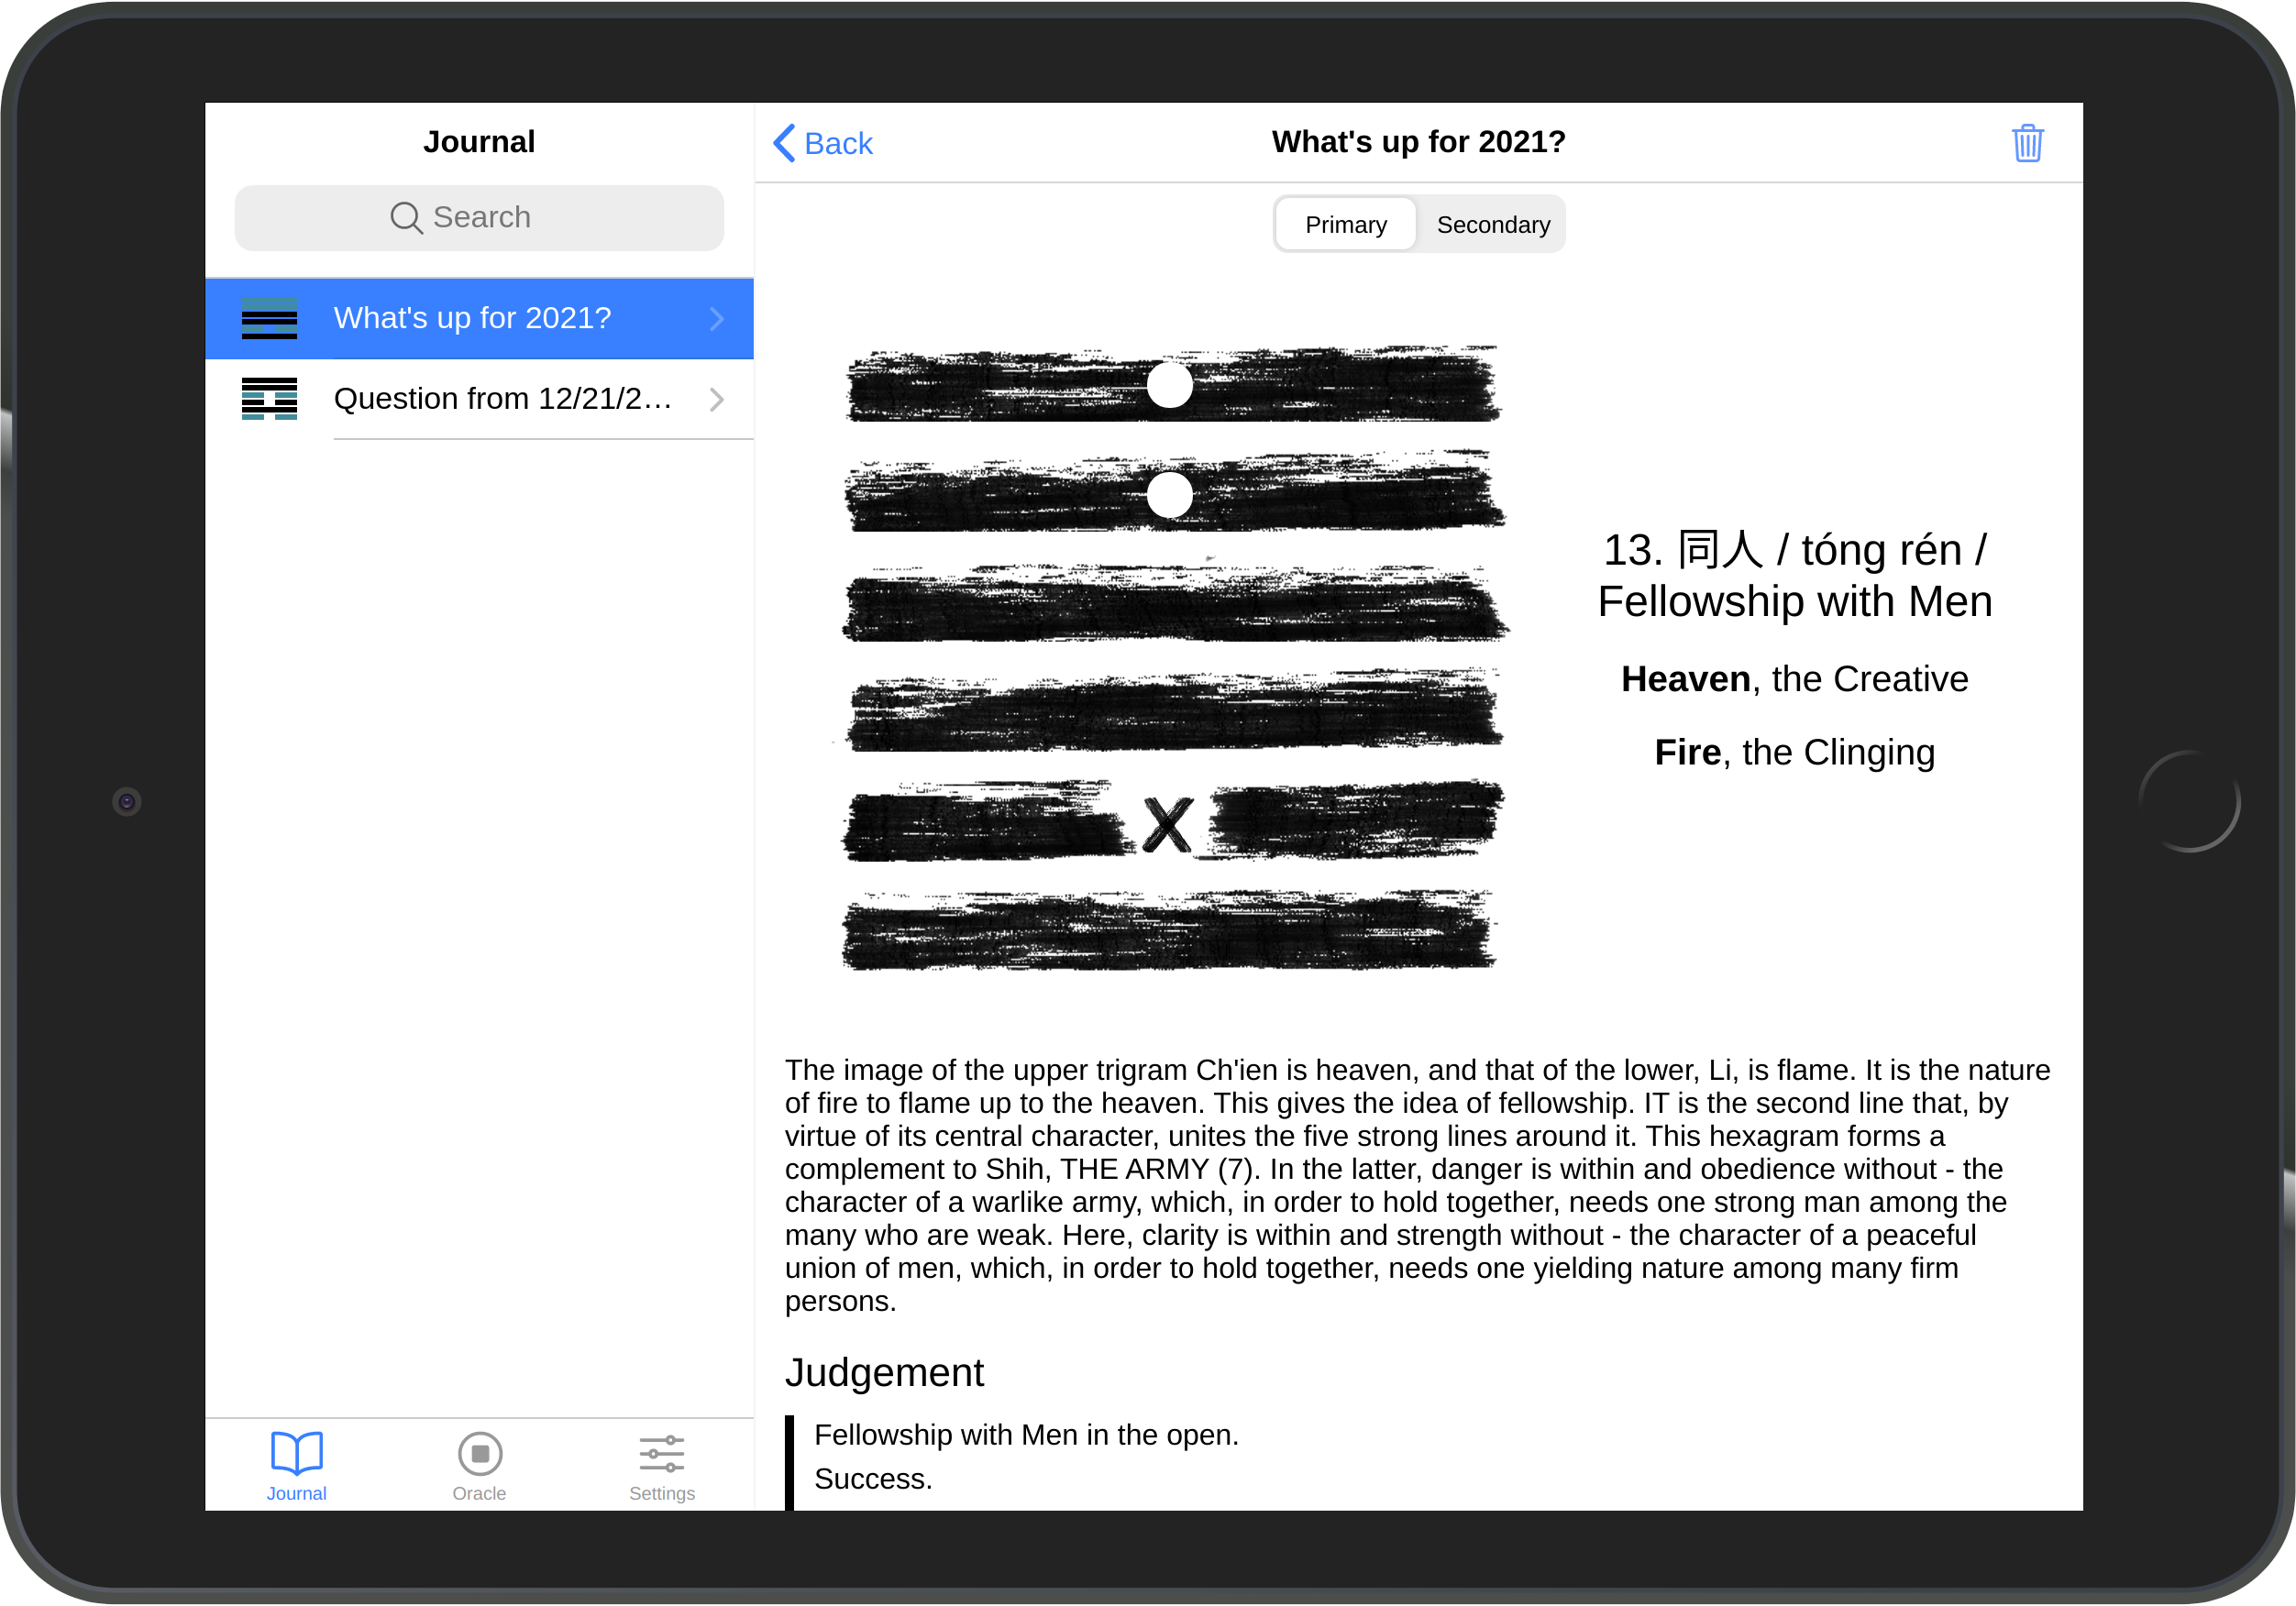Tap the three-line icon on 'Question from 12/21/2...'
2296x1606 pixels.
270,398
